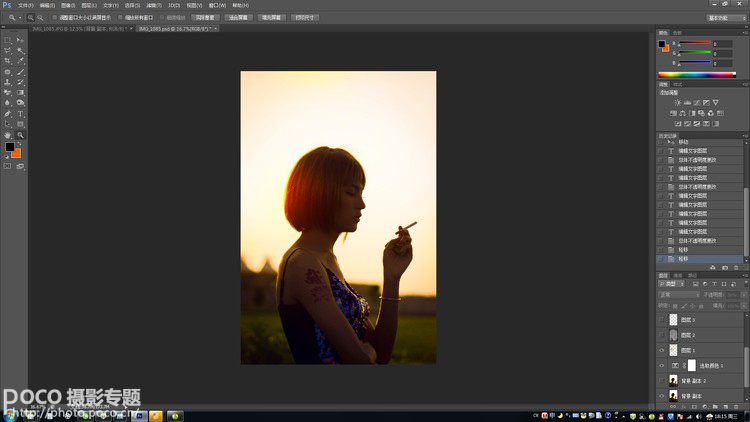
Task: Open the 滤镜 menu
Action: [x=154, y=5]
